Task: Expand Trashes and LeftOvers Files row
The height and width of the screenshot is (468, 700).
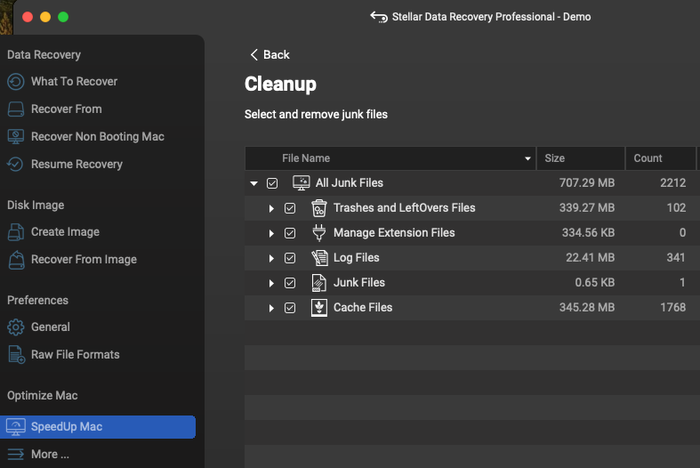Action: (271, 209)
